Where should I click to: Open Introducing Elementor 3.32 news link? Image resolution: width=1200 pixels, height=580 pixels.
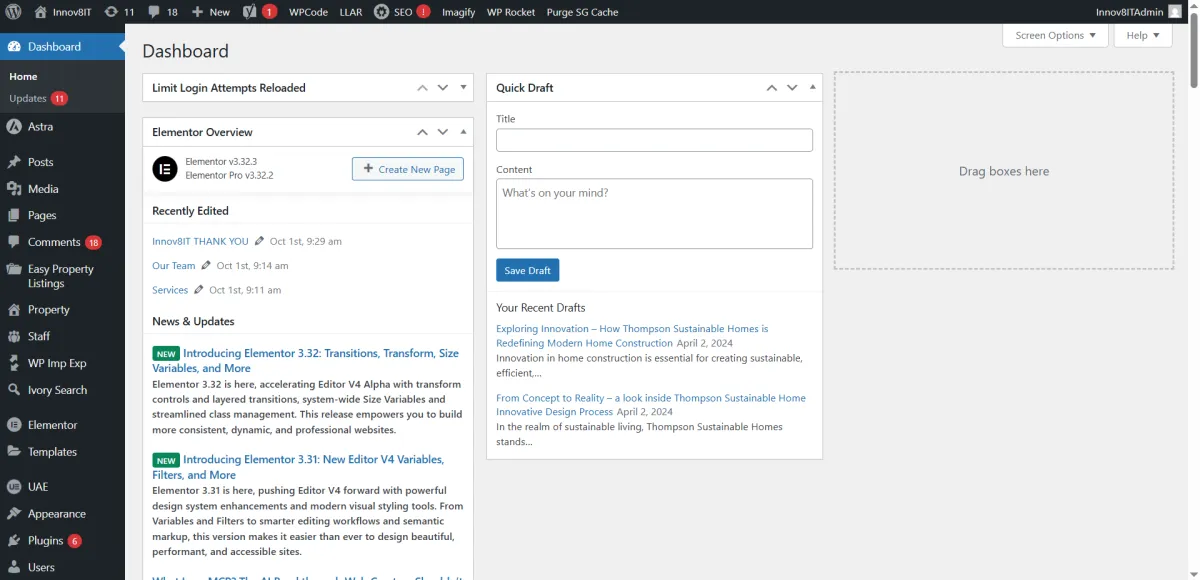305,360
